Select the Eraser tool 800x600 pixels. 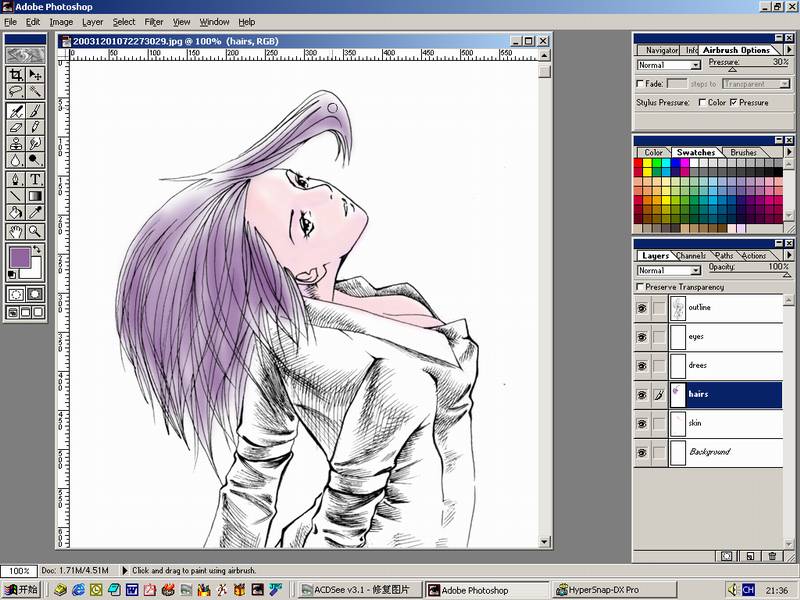tap(16, 127)
